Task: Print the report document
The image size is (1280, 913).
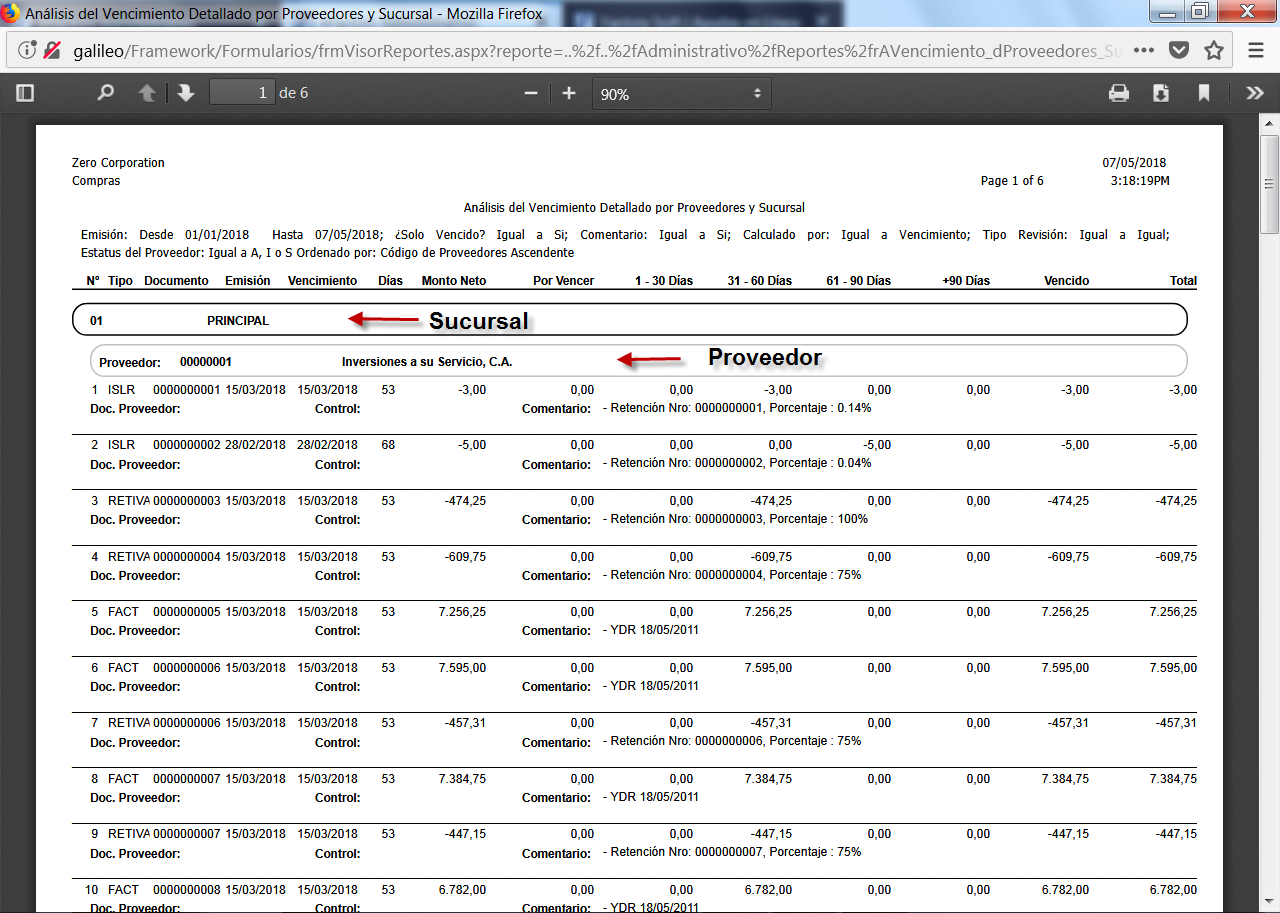Action: tap(1119, 93)
